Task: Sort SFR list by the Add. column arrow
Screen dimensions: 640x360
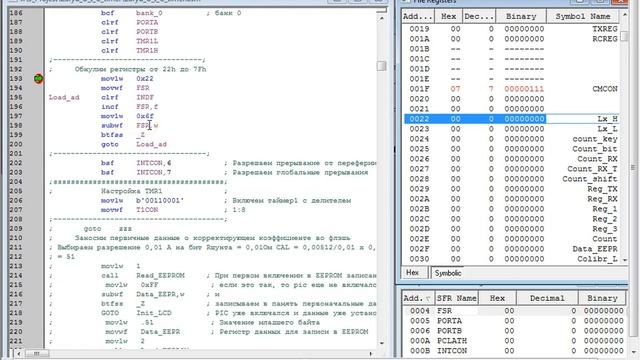Action: point(428,298)
